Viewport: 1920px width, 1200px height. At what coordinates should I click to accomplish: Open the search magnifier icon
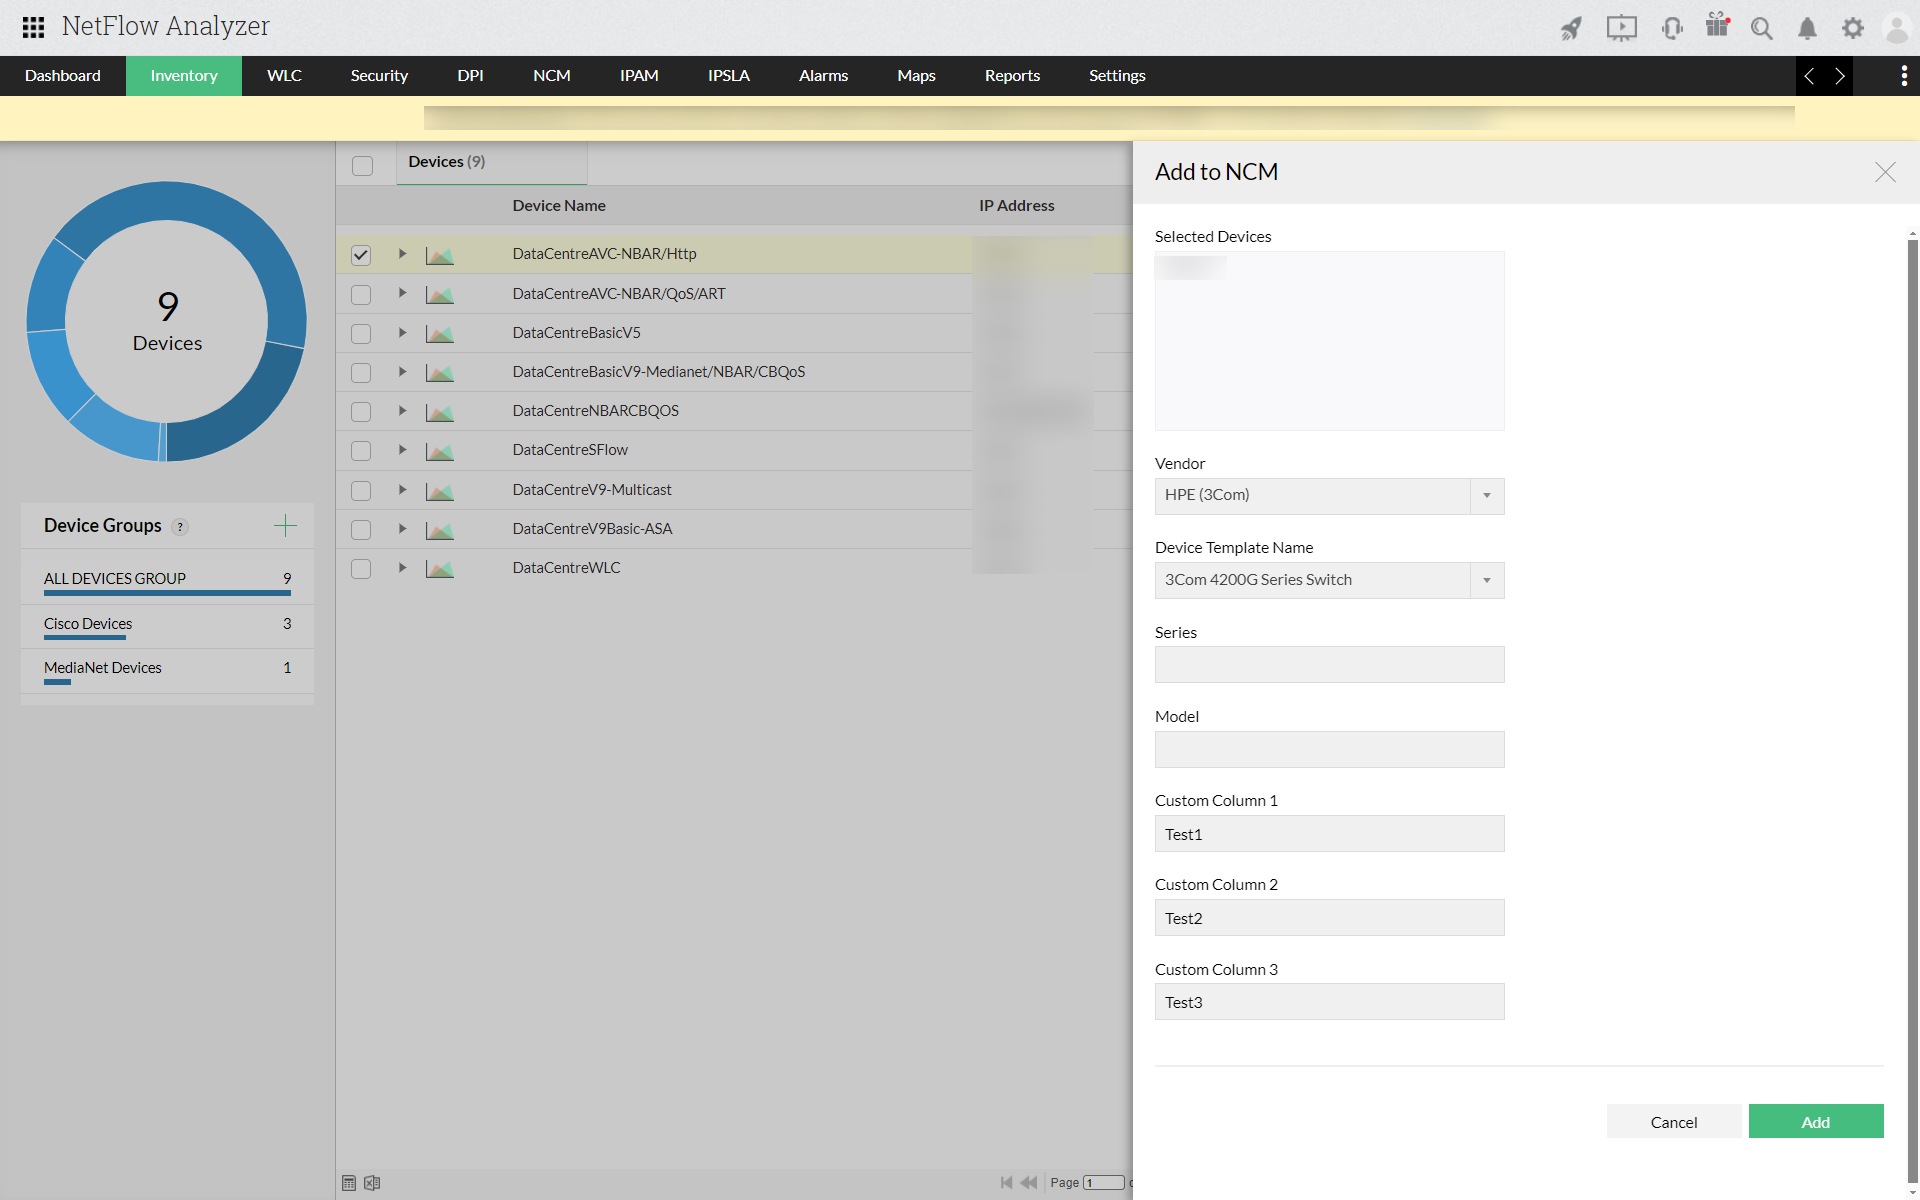click(x=1762, y=28)
